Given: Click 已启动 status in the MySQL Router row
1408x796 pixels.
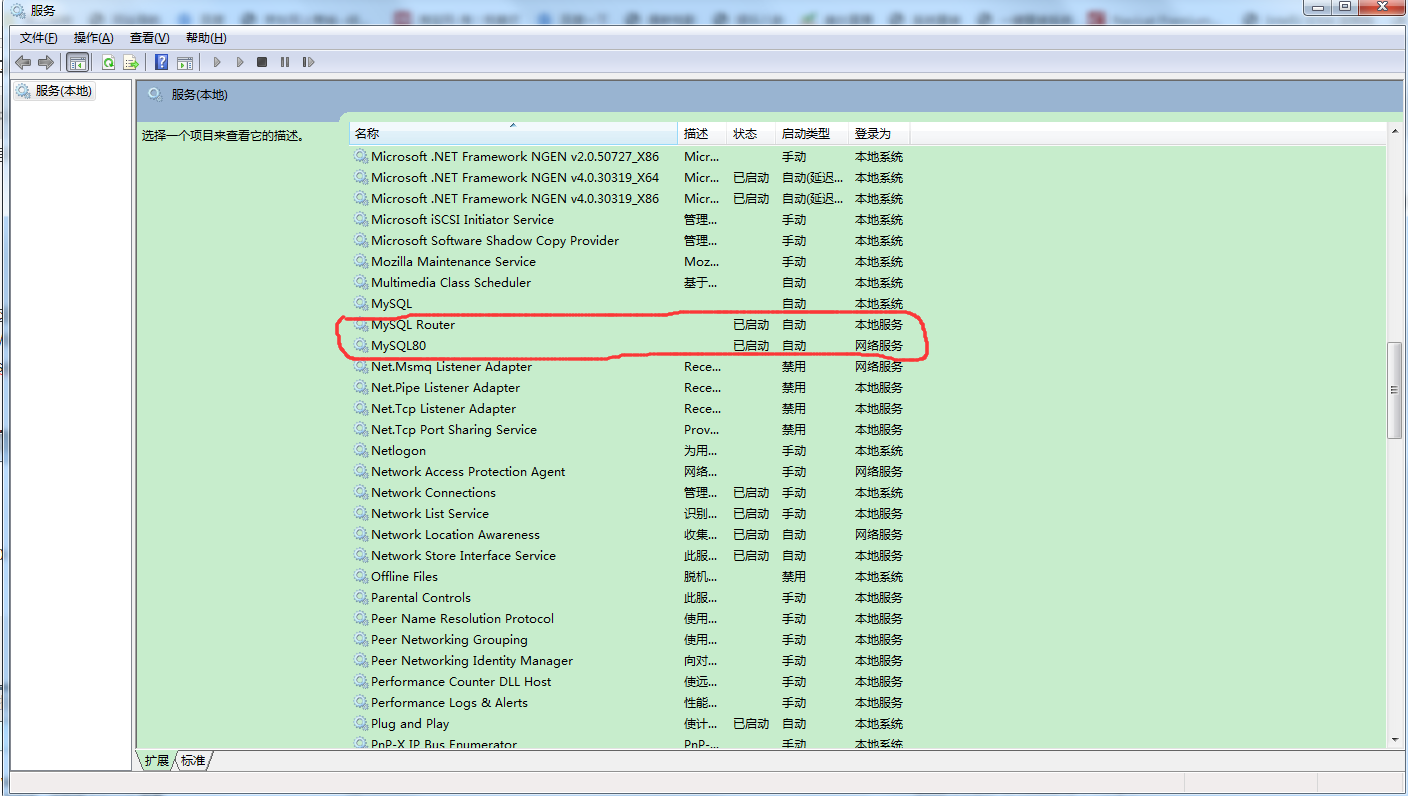Looking at the screenshot, I should 751,325.
